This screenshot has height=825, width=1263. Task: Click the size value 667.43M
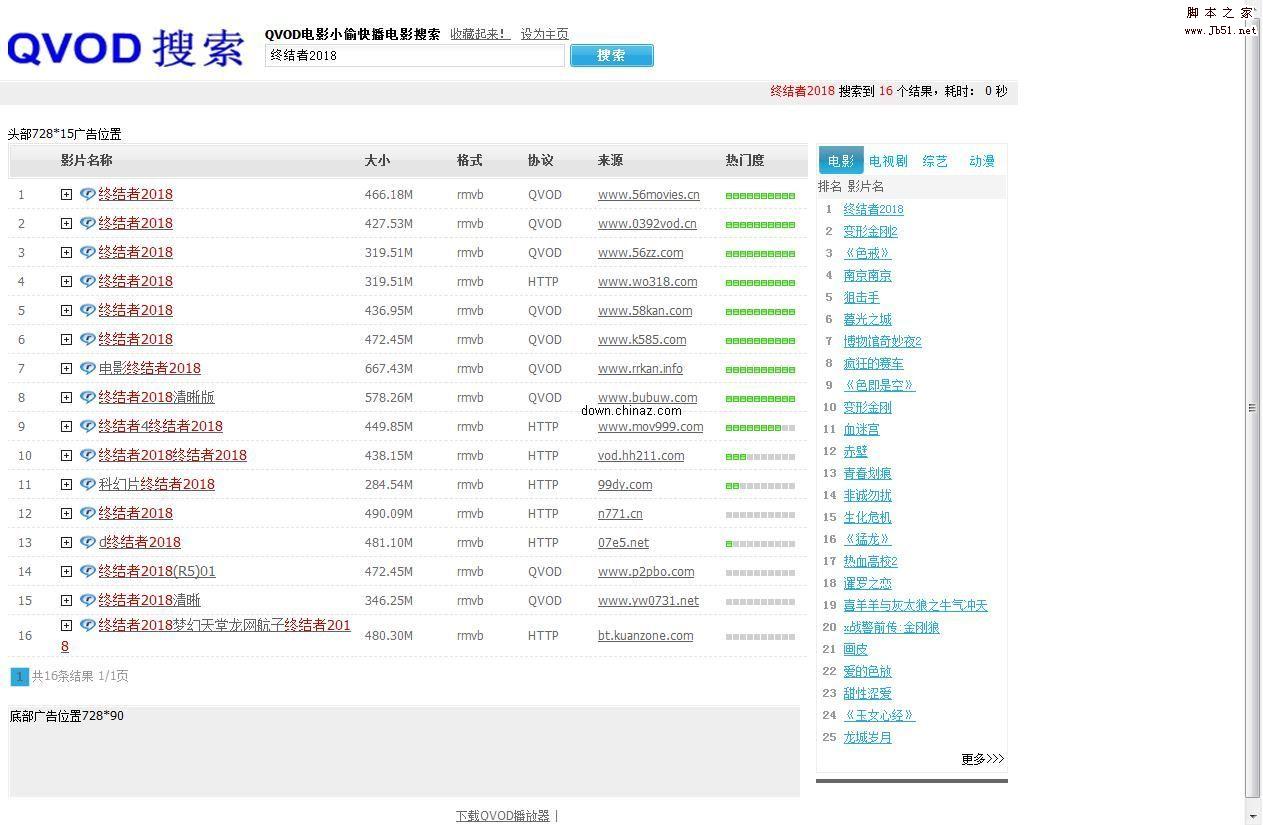(x=389, y=369)
